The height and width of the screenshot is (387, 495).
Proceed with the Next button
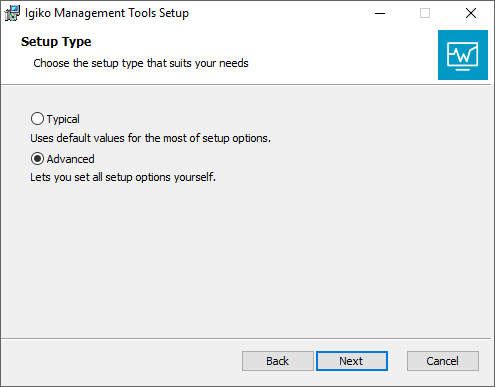click(352, 361)
